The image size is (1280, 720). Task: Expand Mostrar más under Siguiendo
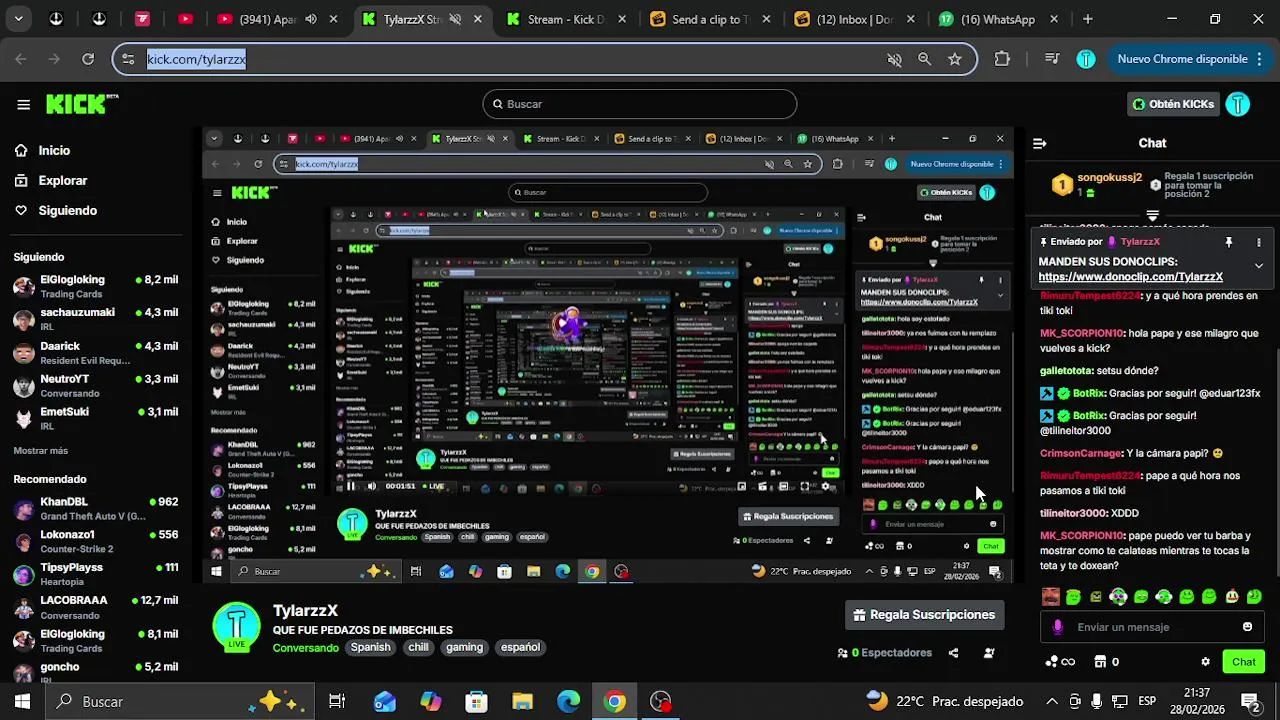pos(40,450)
